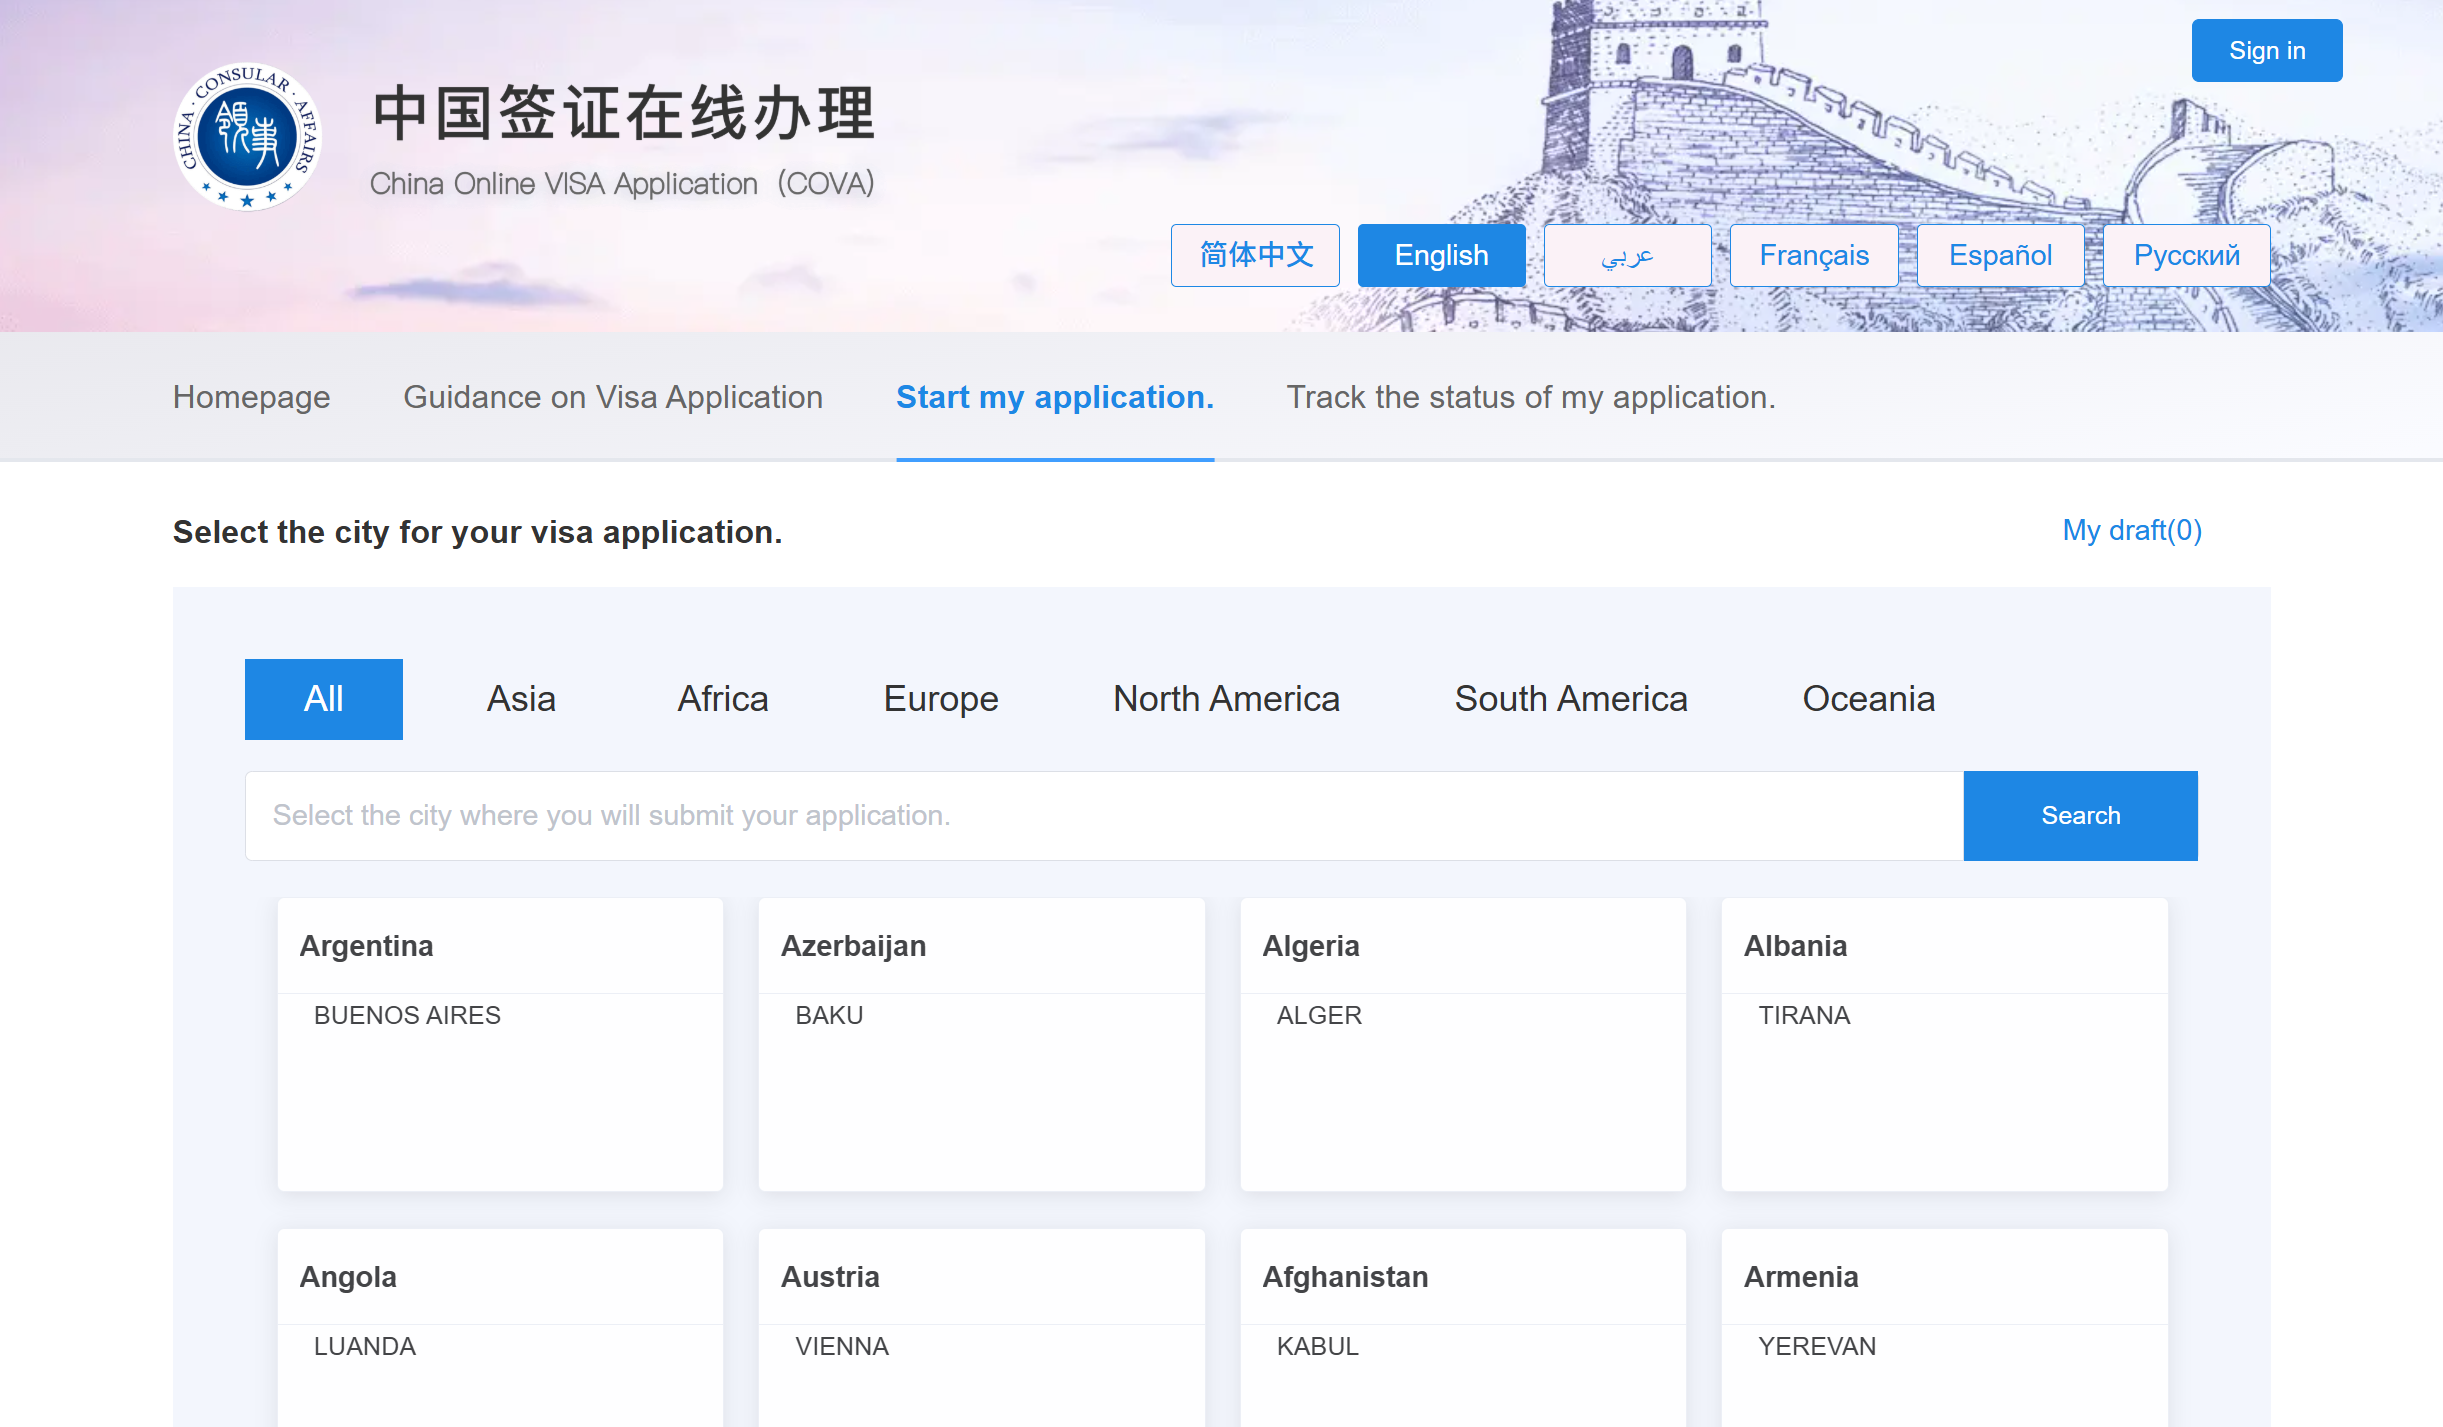2443x1427 pixels.
Task: Switch language to Español
Action: tap(2000, 255)
